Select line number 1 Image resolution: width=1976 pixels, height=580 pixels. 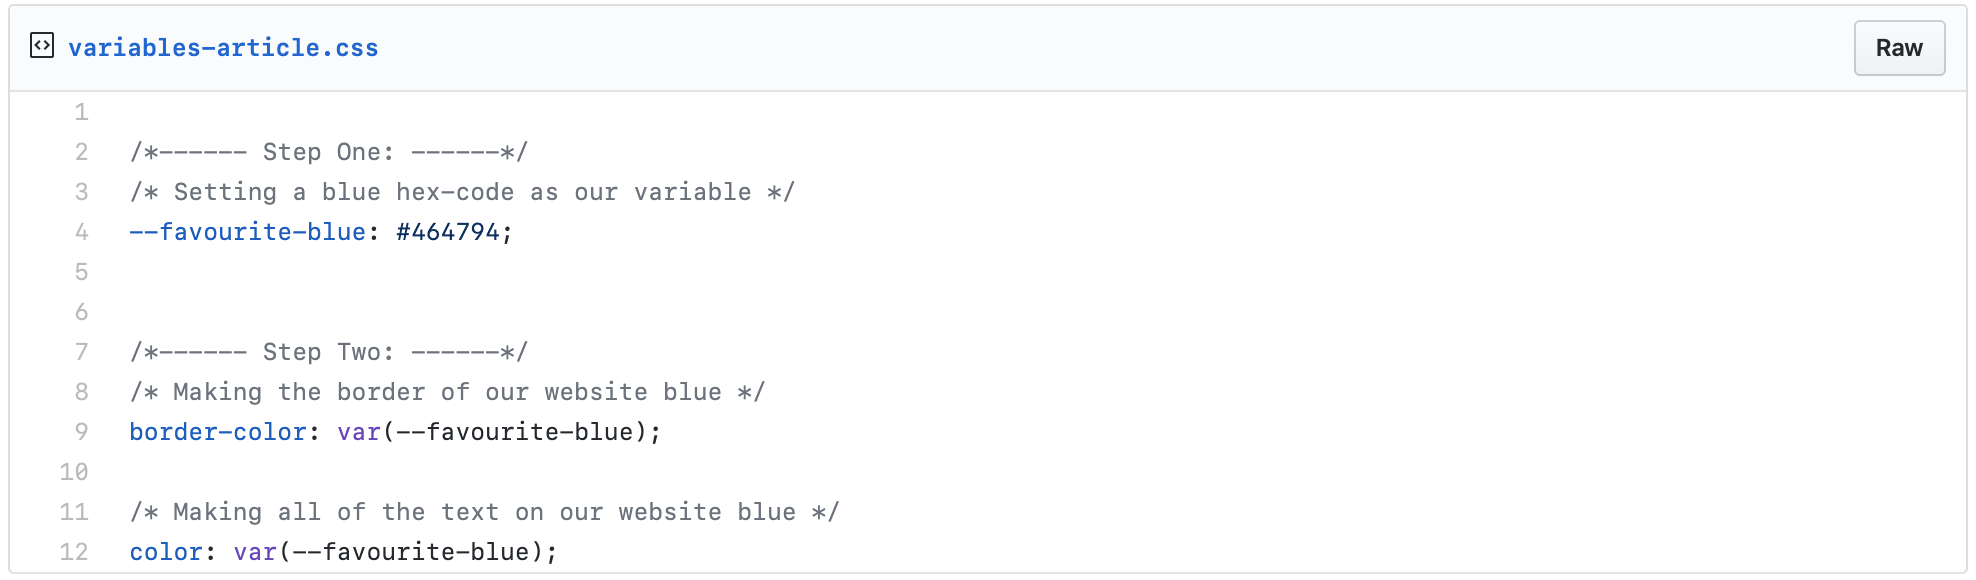(81, 111)
